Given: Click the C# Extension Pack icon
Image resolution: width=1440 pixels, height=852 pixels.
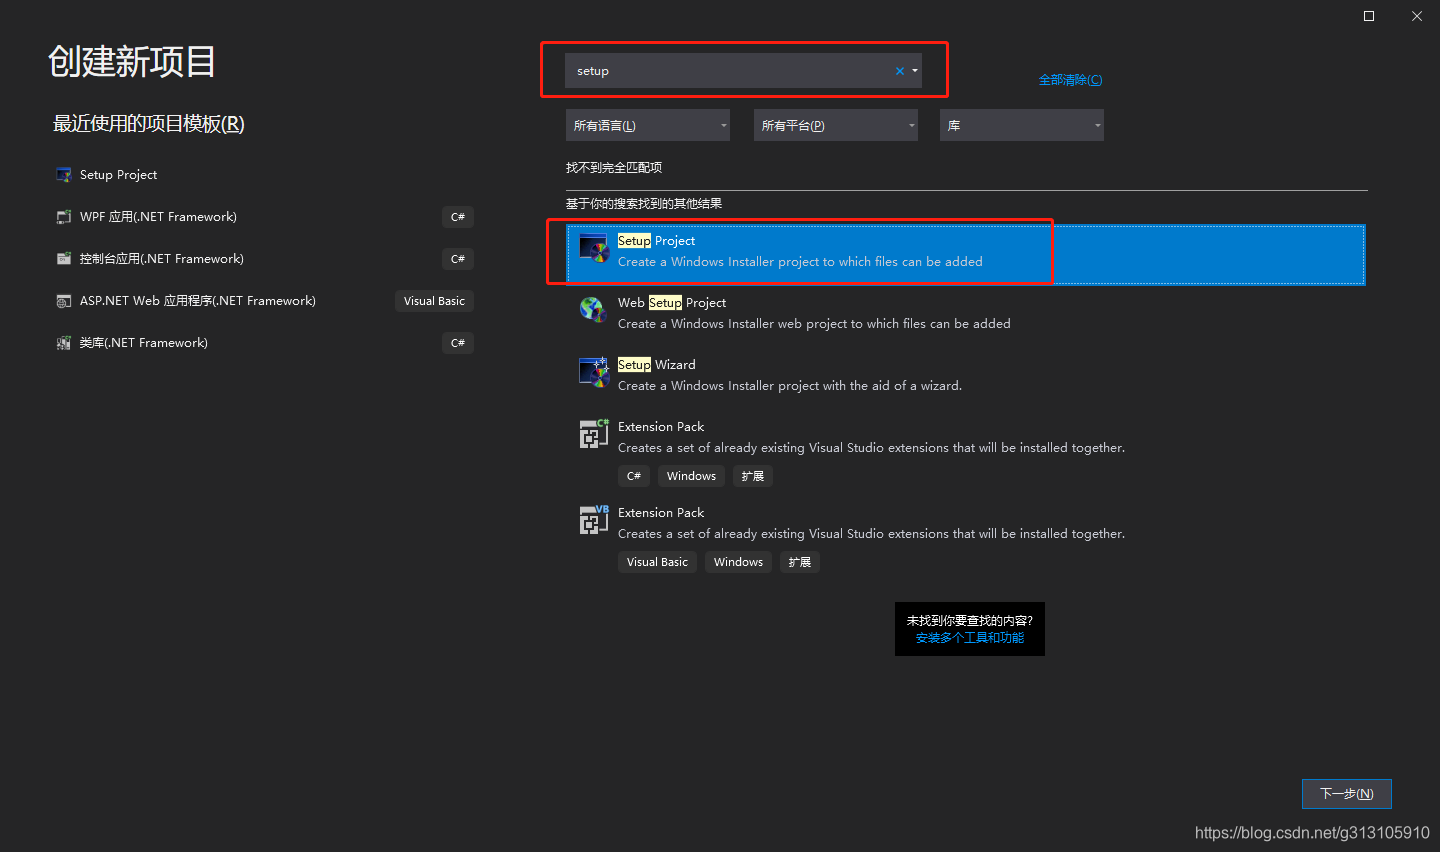Looking at the screenshot, I should pyautogui.click(x=594, y=434).
